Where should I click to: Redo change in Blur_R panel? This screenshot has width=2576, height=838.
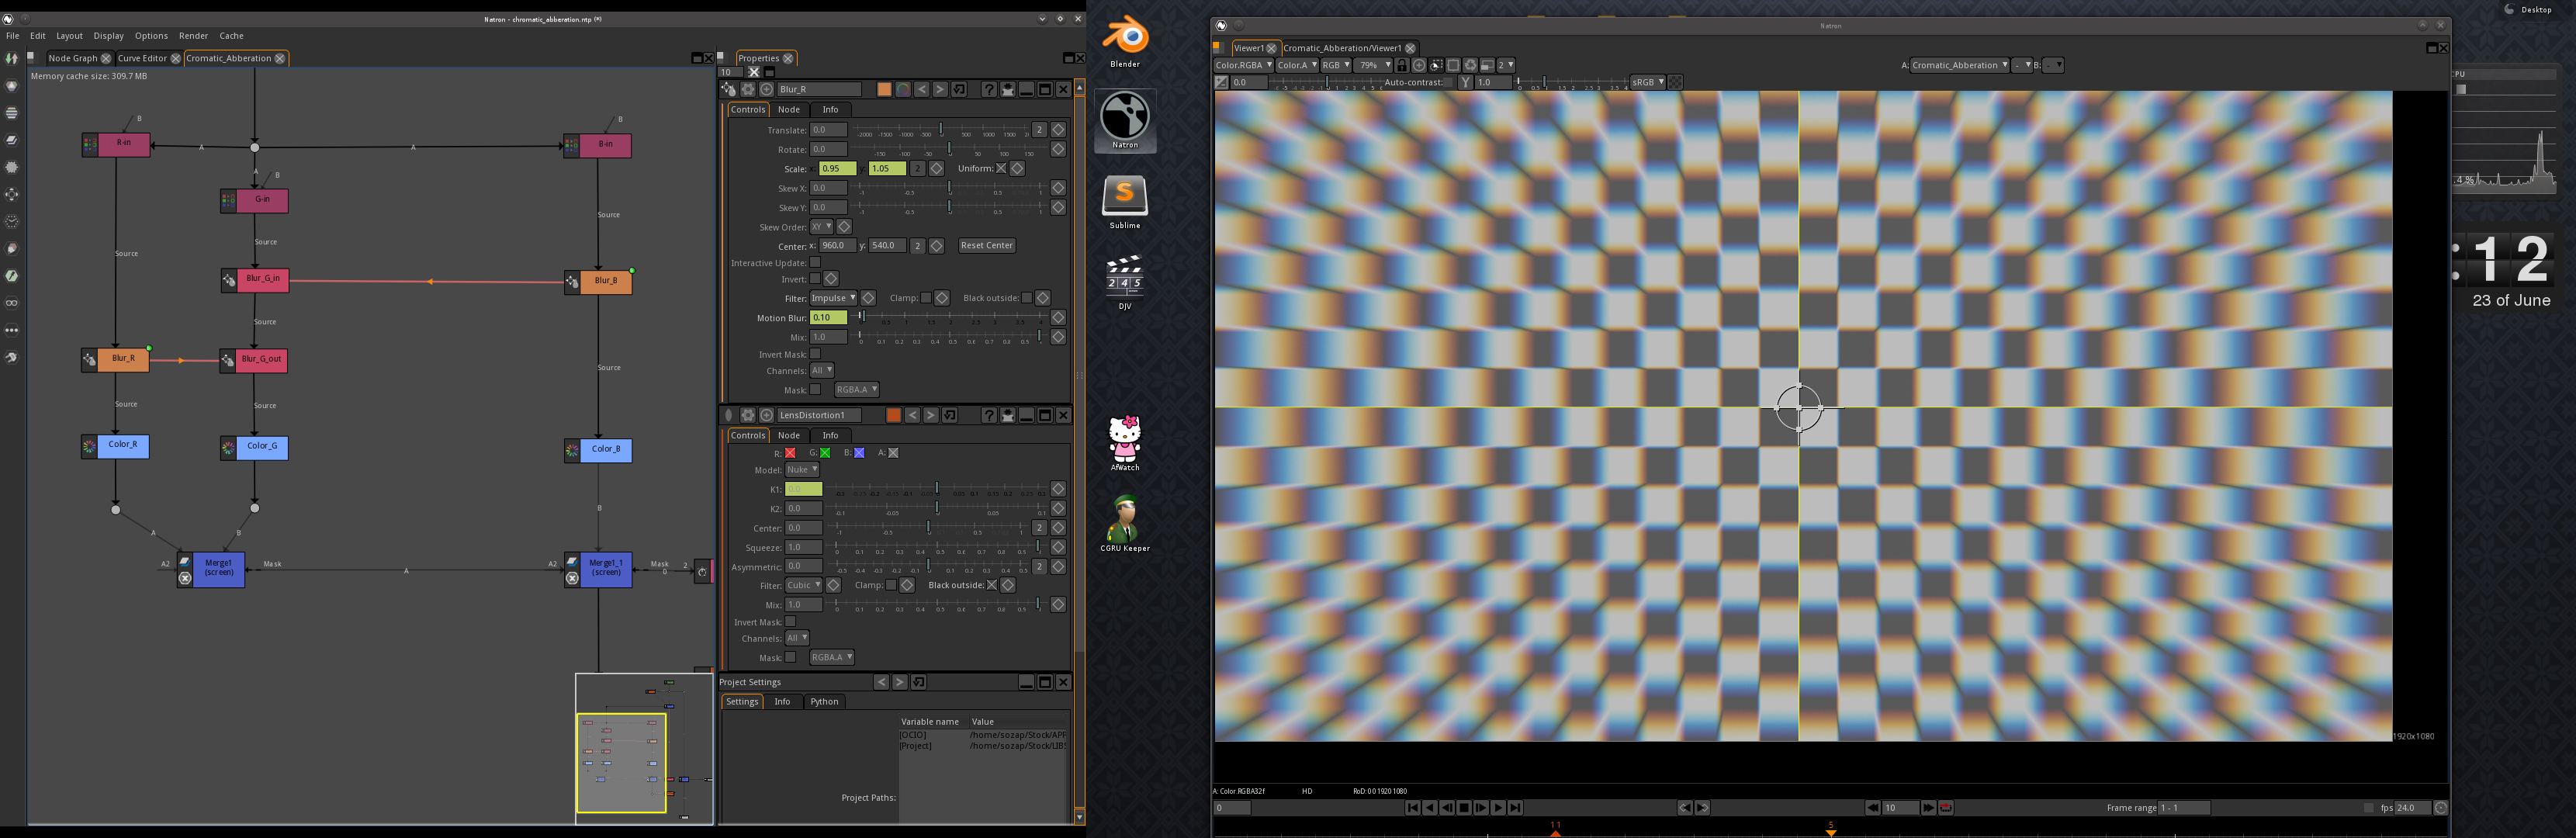pos(940,89)
